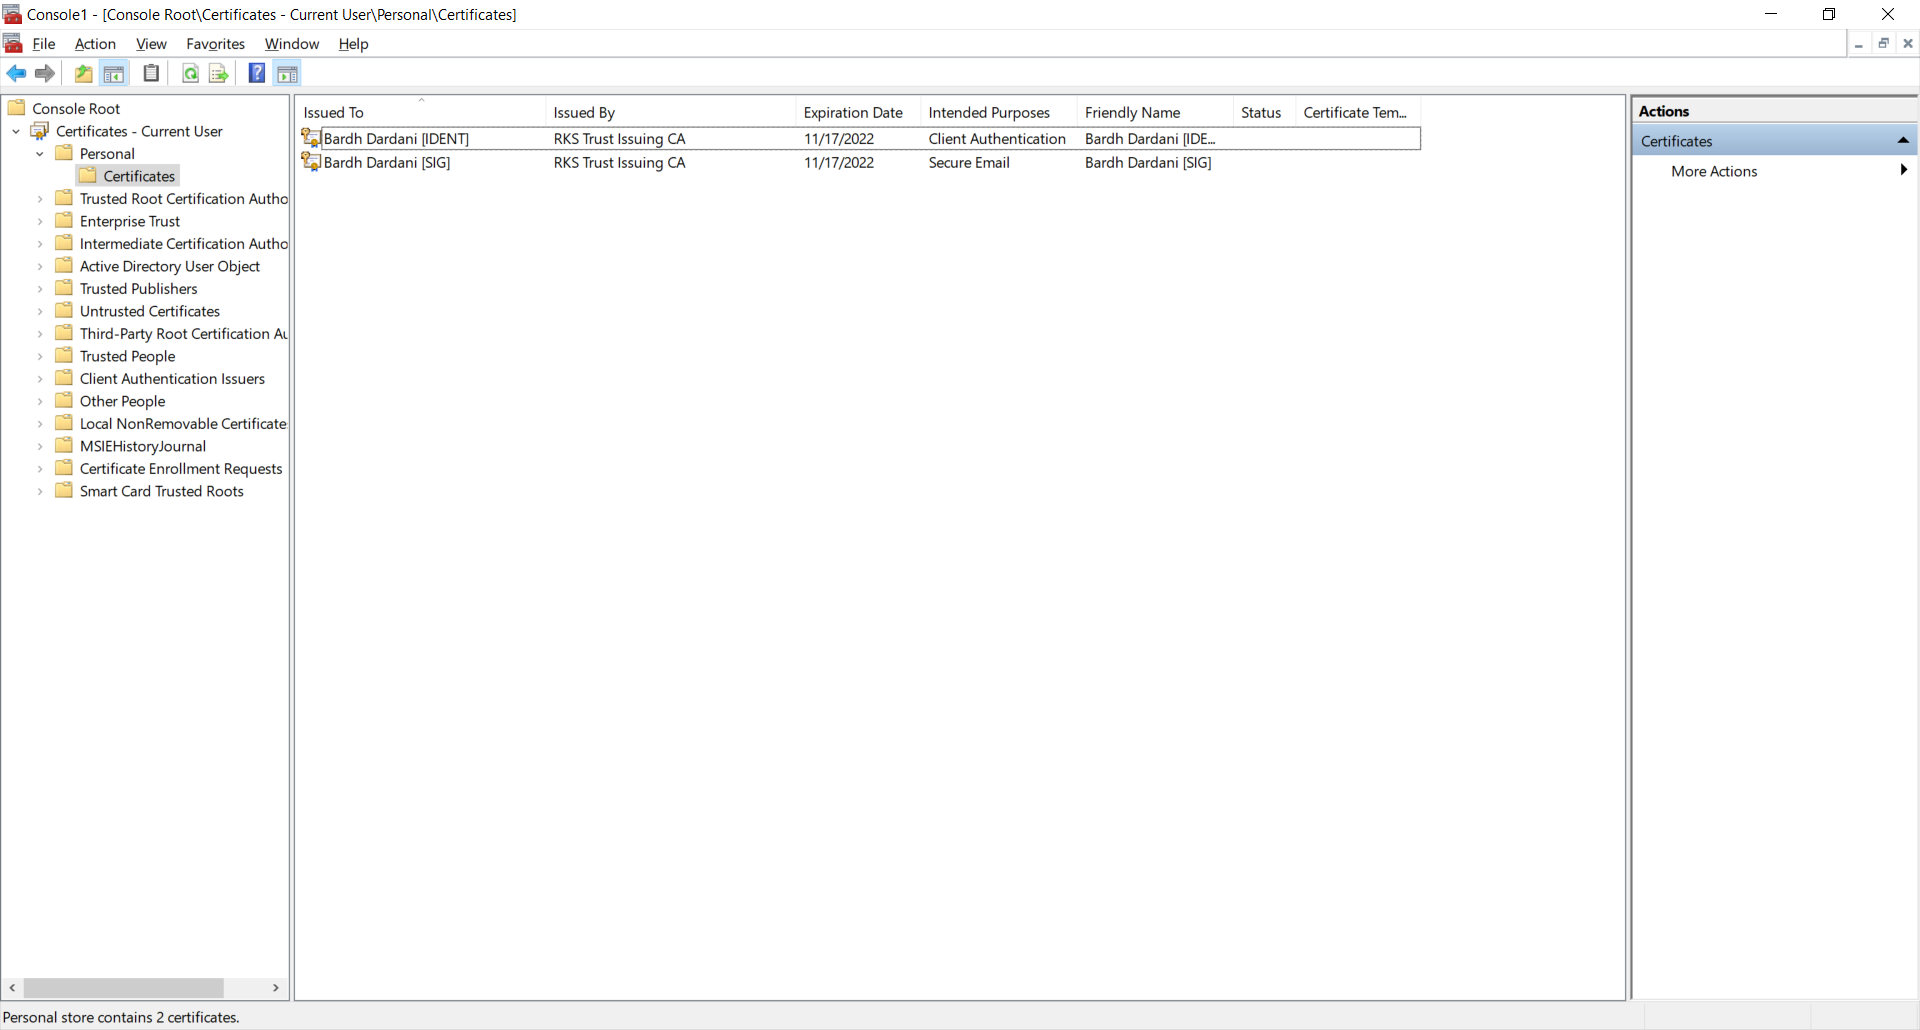
Task: Toggle Show/Hide Action Pane toolbar button
Action: point(288,74)
